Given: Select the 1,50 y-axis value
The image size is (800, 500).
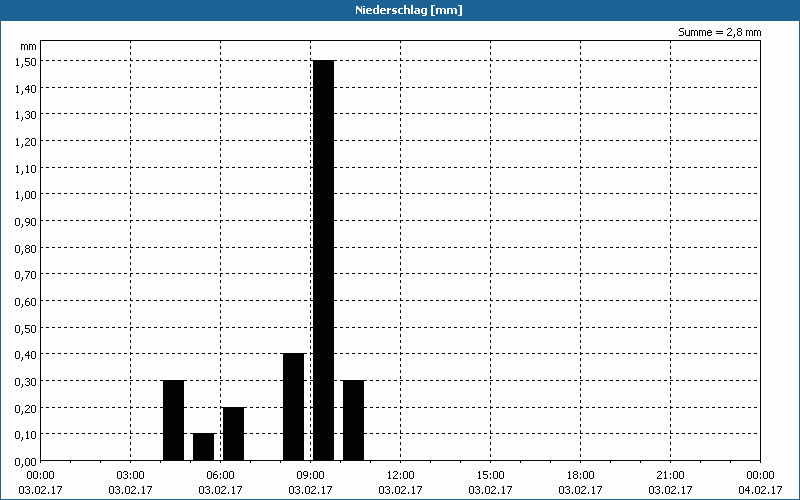Looking at the screenshot, I should click(x=26, y=61).
